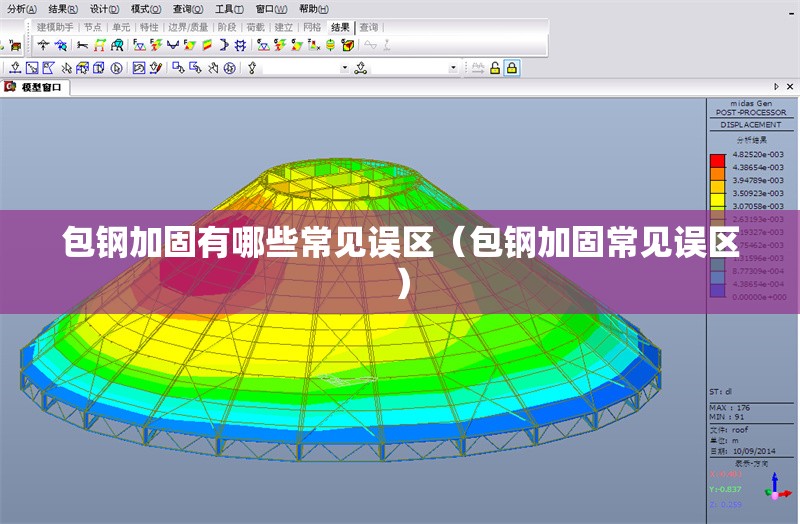The height and width of the screenshot is (524, 800).
Task: Switch to the 建立 tab
Action: pos(284,27)
